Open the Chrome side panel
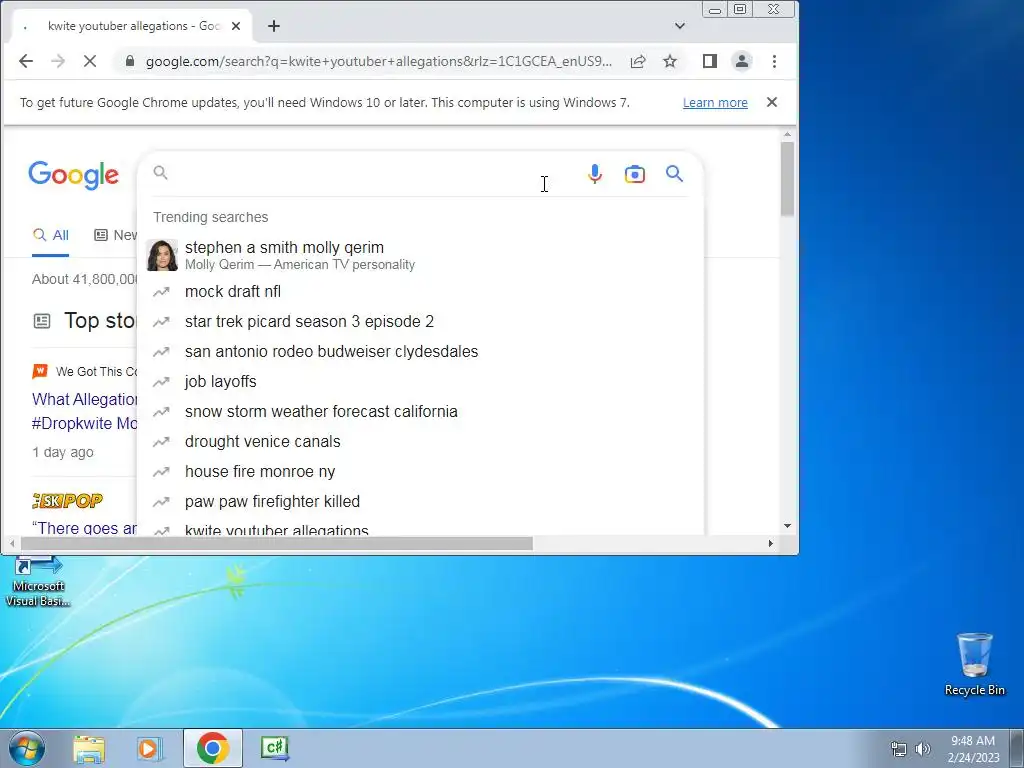The image size is (1024, 768). (709, 61)
